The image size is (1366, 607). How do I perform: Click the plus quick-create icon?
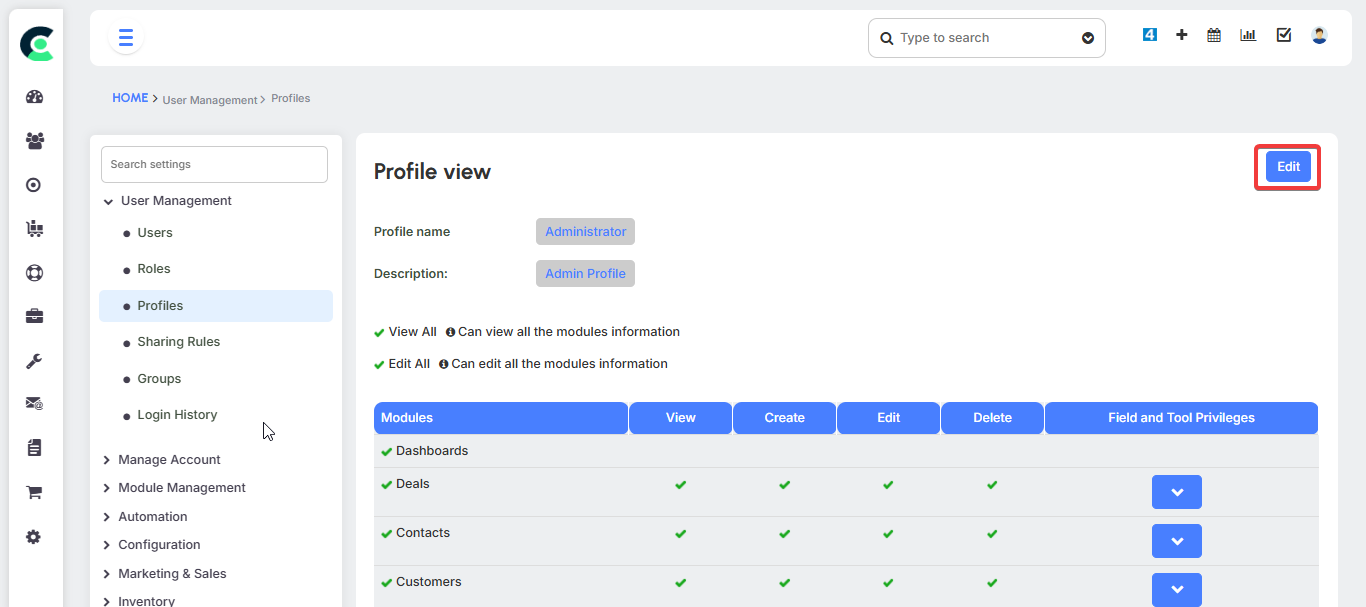pos(1182,35)
